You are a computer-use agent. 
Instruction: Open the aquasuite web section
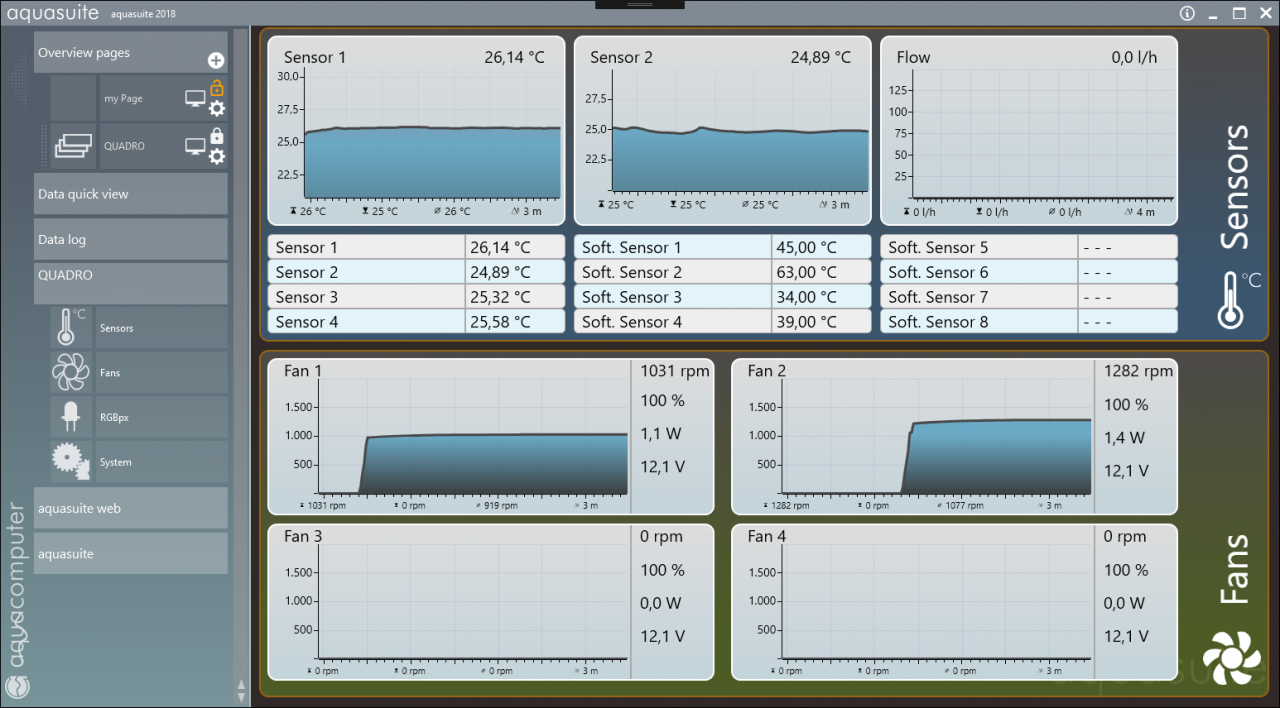pos(131,508)
